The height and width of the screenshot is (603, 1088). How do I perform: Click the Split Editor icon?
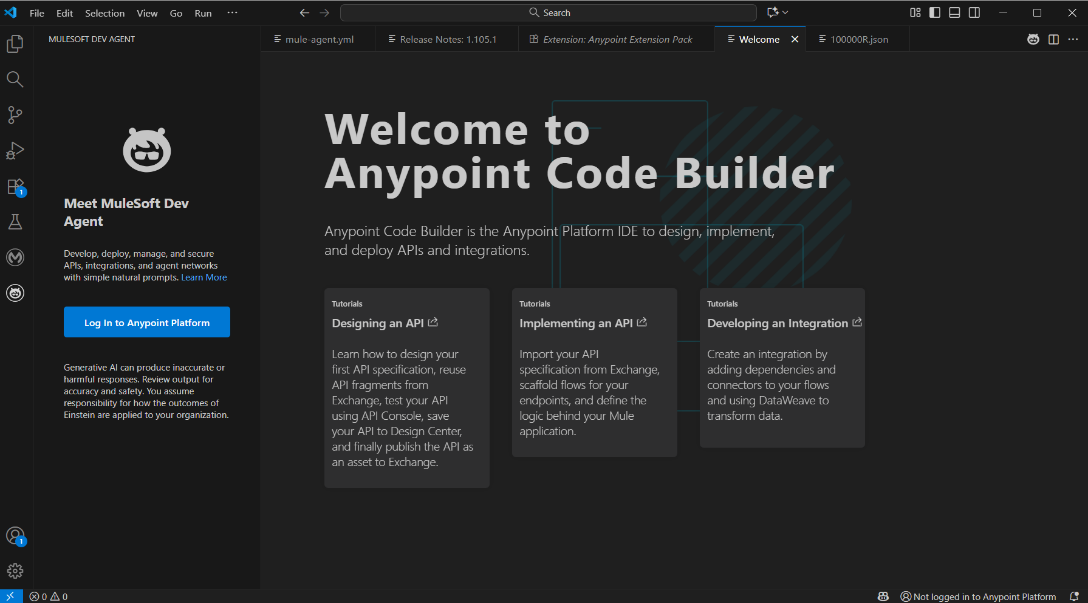point(1053,40)
